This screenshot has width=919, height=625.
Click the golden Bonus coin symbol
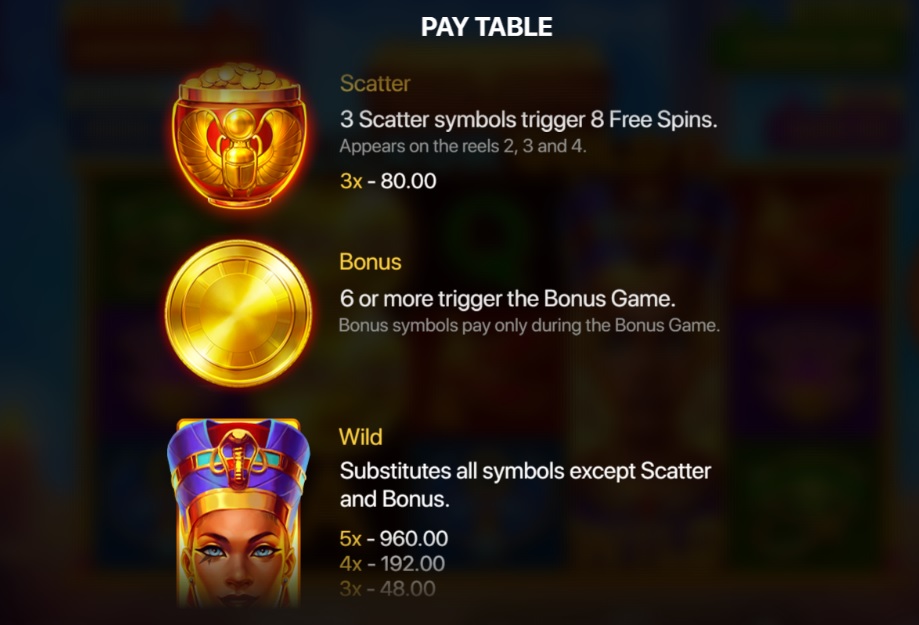(239, 313)
